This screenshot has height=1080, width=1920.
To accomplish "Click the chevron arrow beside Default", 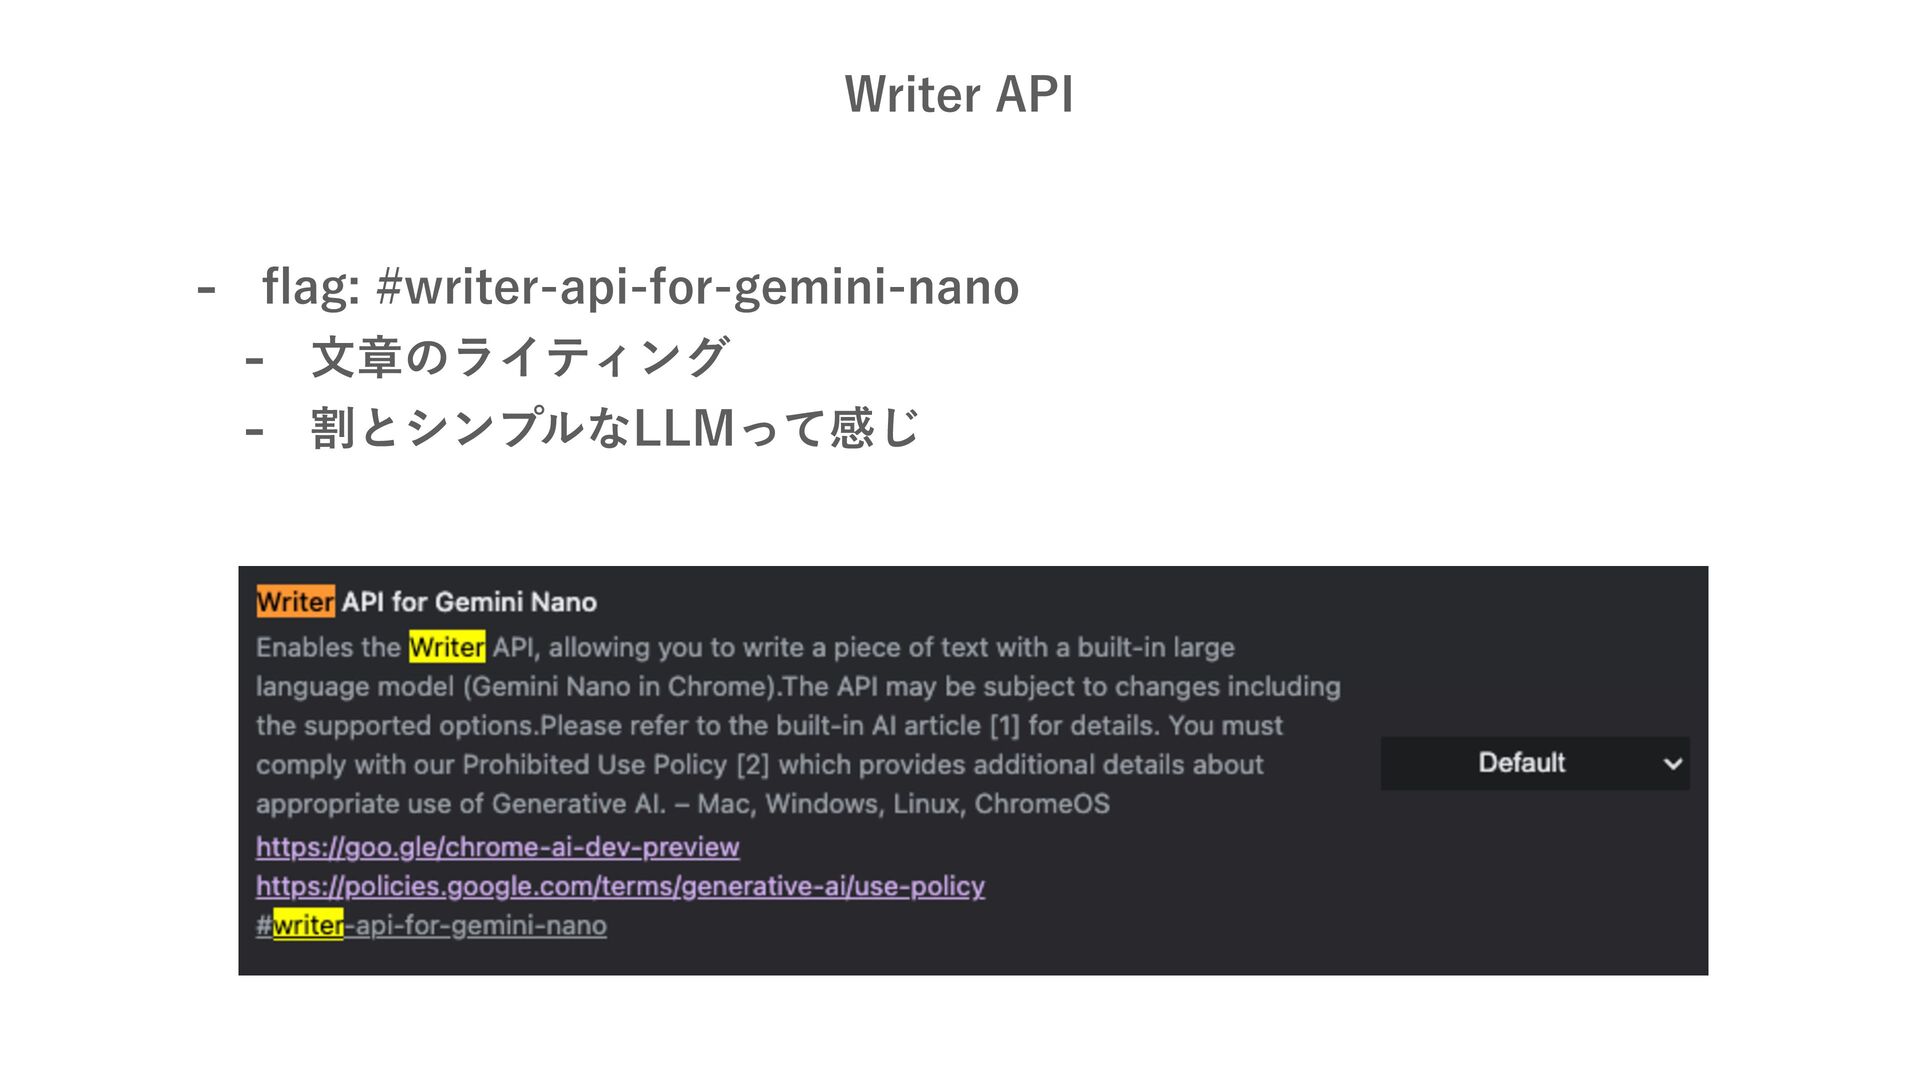I will click(1672, 764).
